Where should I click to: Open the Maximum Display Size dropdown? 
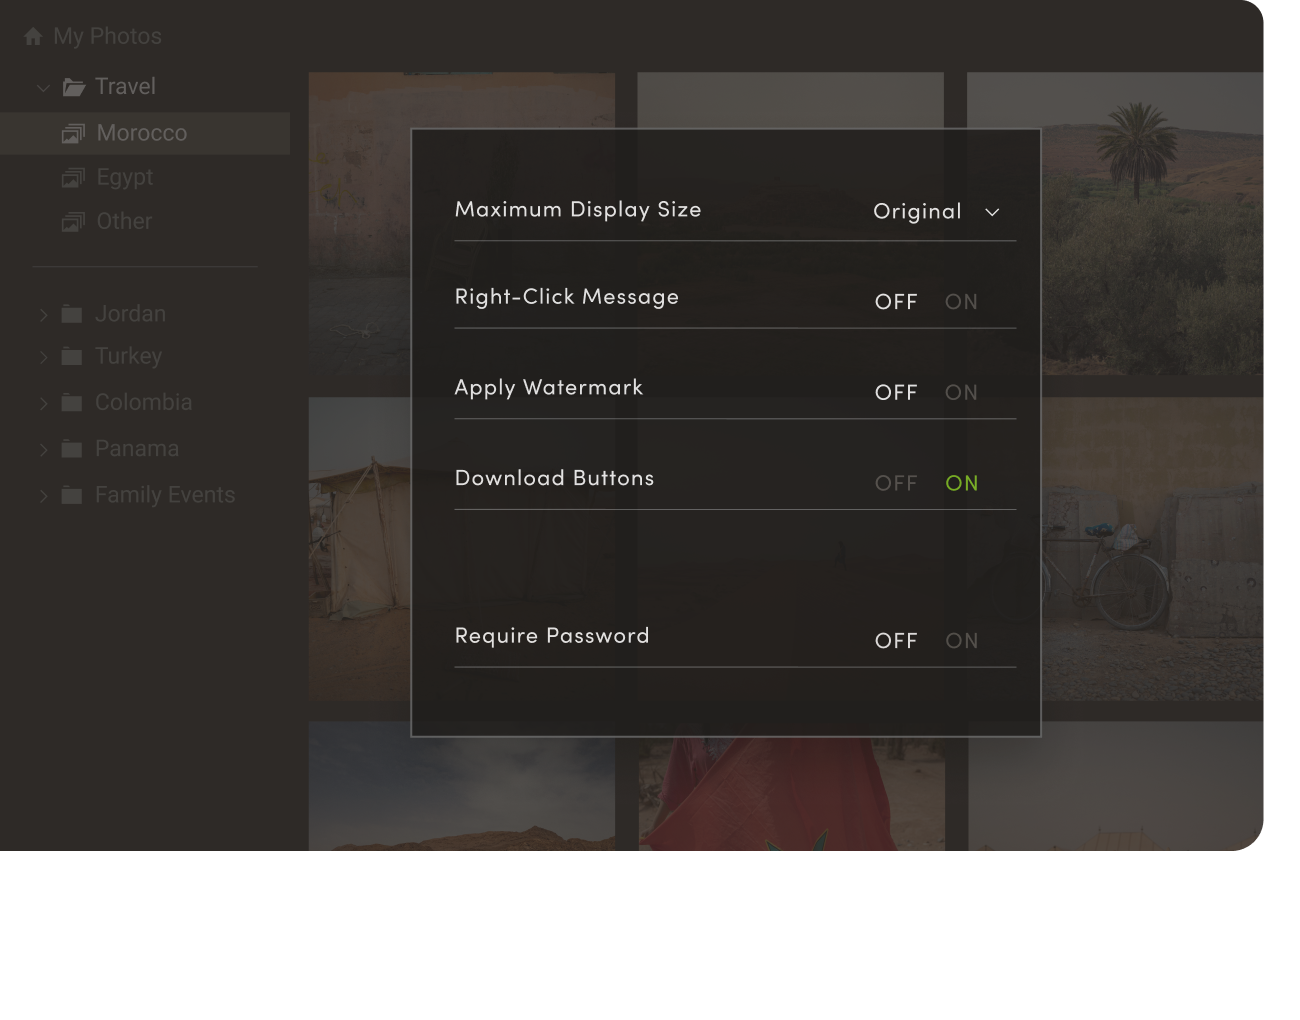click(x=936, y=212)
